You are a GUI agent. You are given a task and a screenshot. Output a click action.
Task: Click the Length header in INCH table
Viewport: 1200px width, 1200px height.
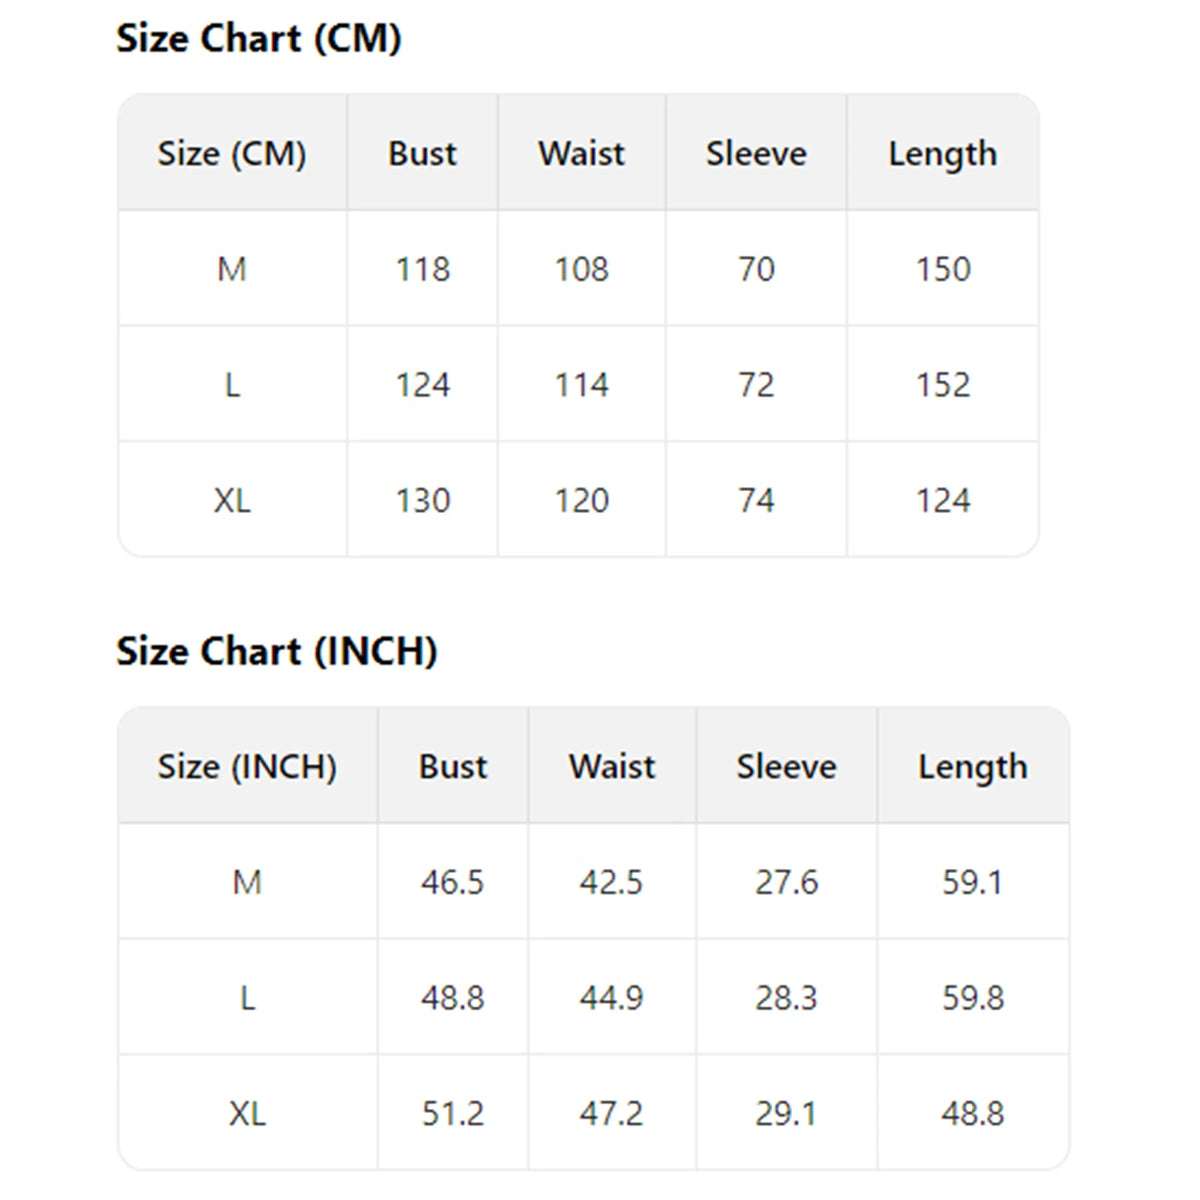coord(973,767)
